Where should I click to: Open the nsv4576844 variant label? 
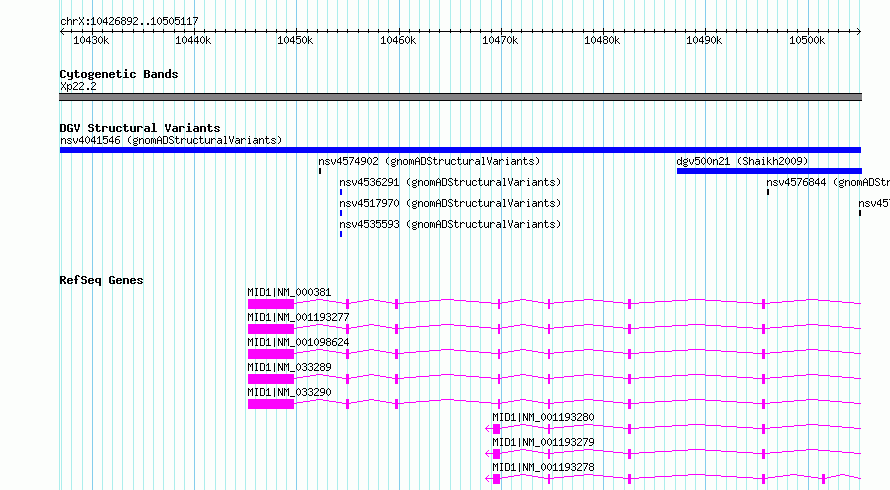tap(828, 182)
